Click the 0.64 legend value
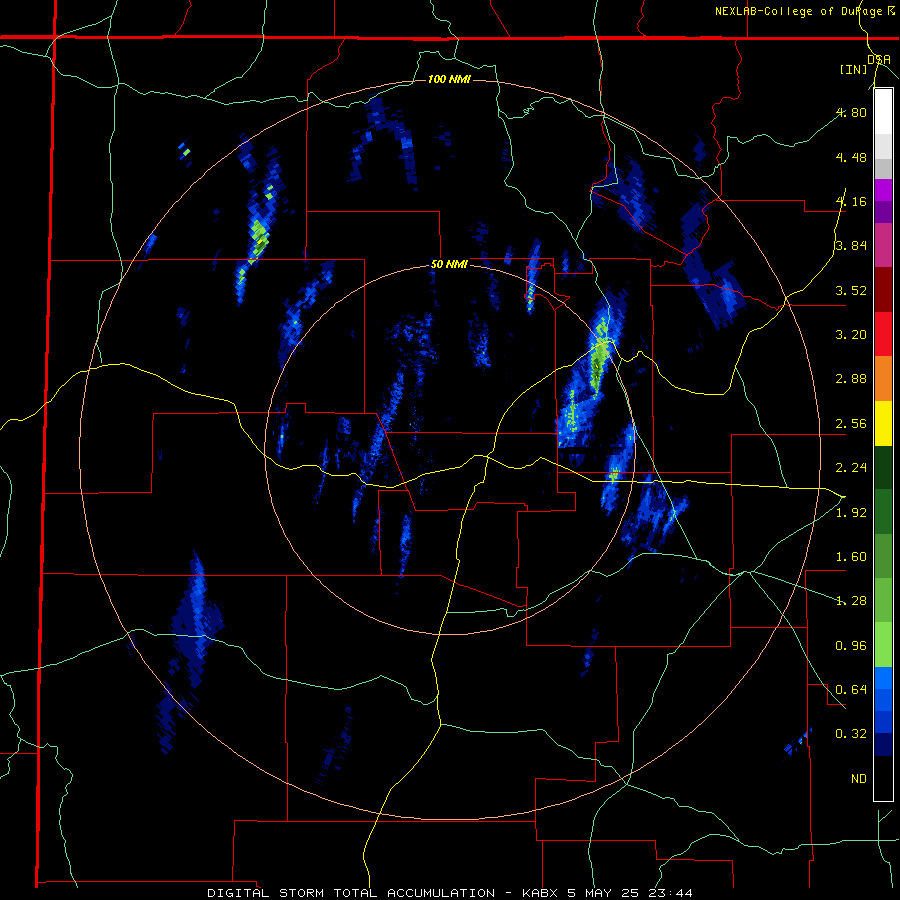The height and width of the screenshot is (900, 900). (851, 690)
